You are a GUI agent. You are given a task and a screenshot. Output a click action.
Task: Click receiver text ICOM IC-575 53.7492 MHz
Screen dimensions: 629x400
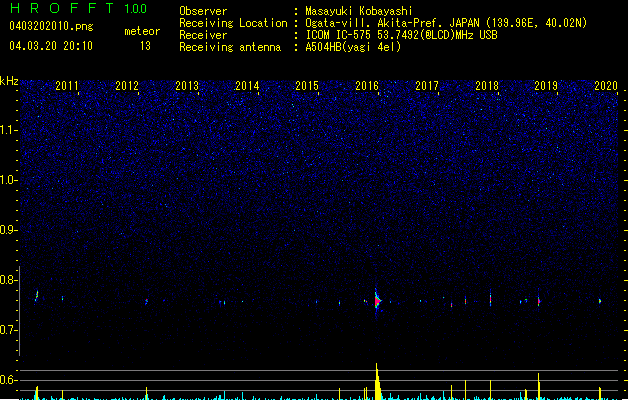tap(402, 35)
